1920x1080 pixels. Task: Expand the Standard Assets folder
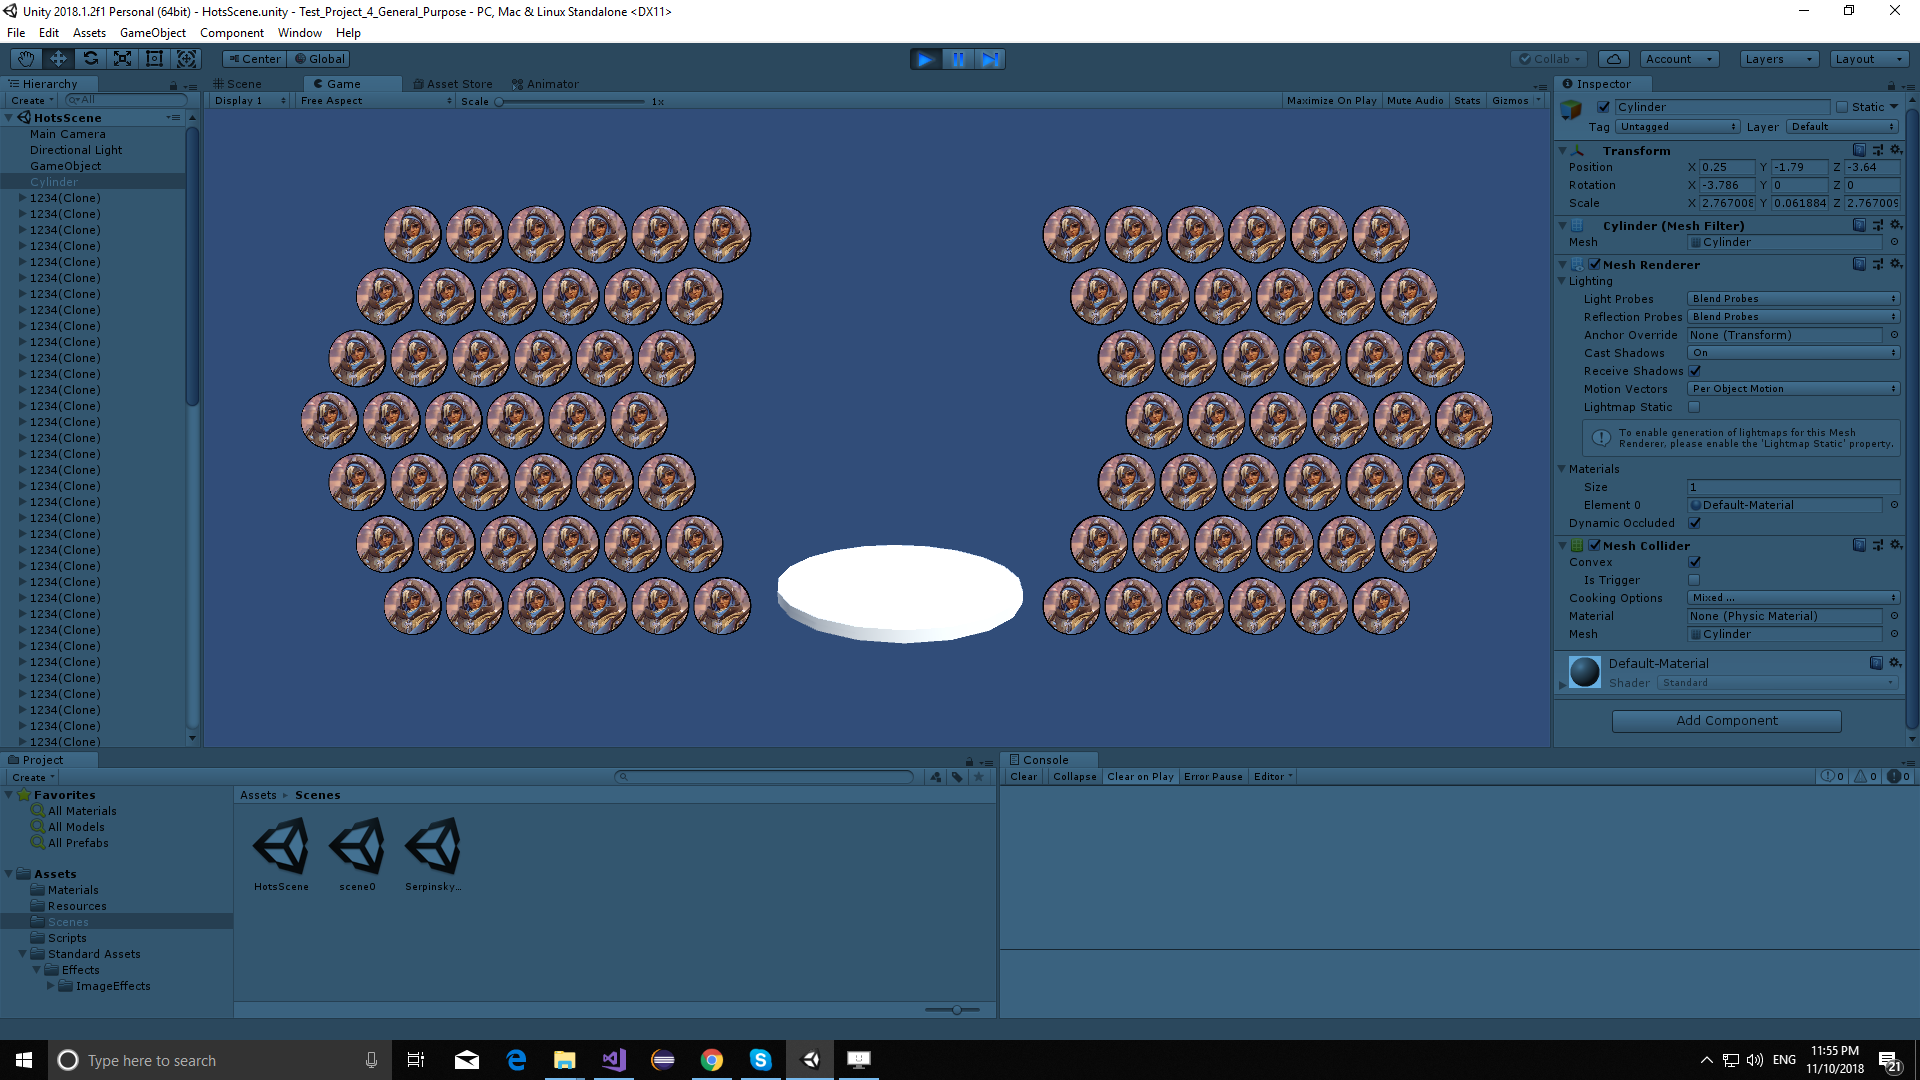[22, 954]
